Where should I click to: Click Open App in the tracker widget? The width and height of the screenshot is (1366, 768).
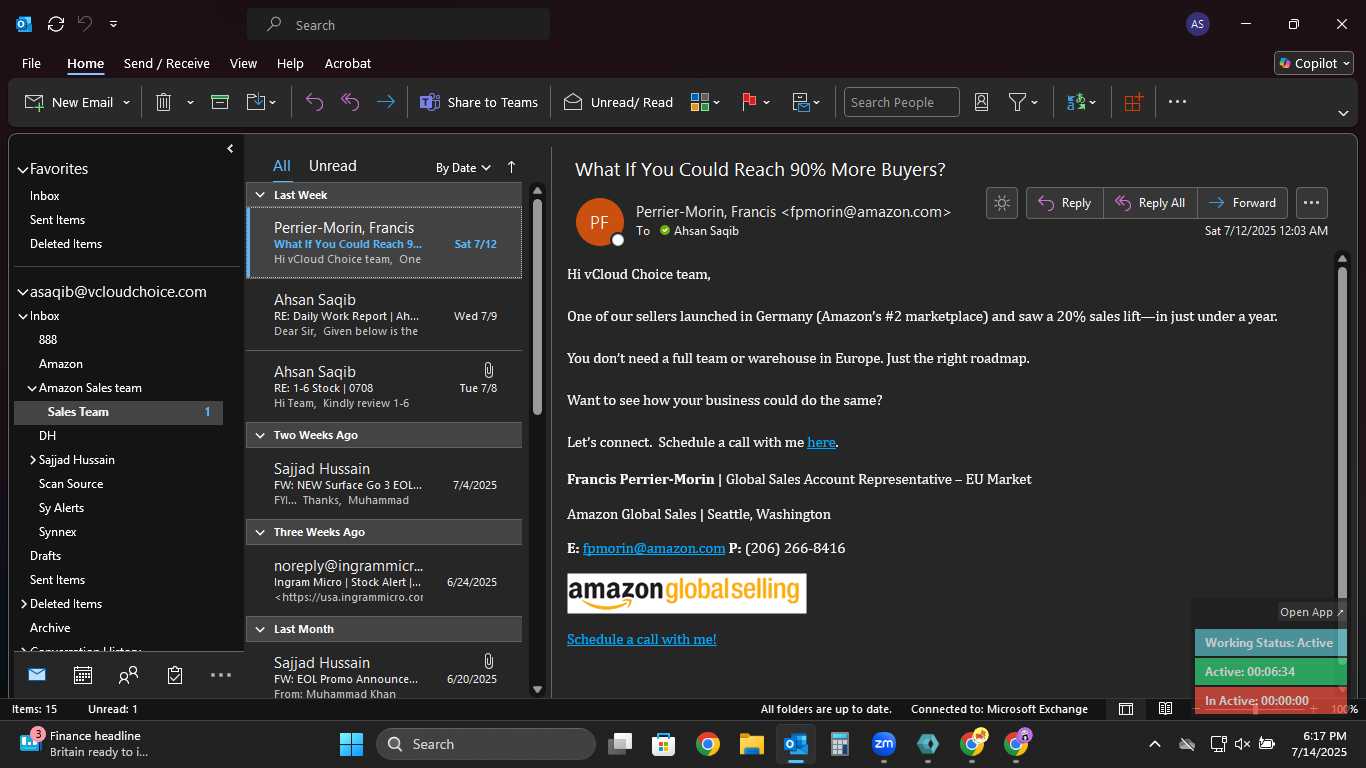1311,612
